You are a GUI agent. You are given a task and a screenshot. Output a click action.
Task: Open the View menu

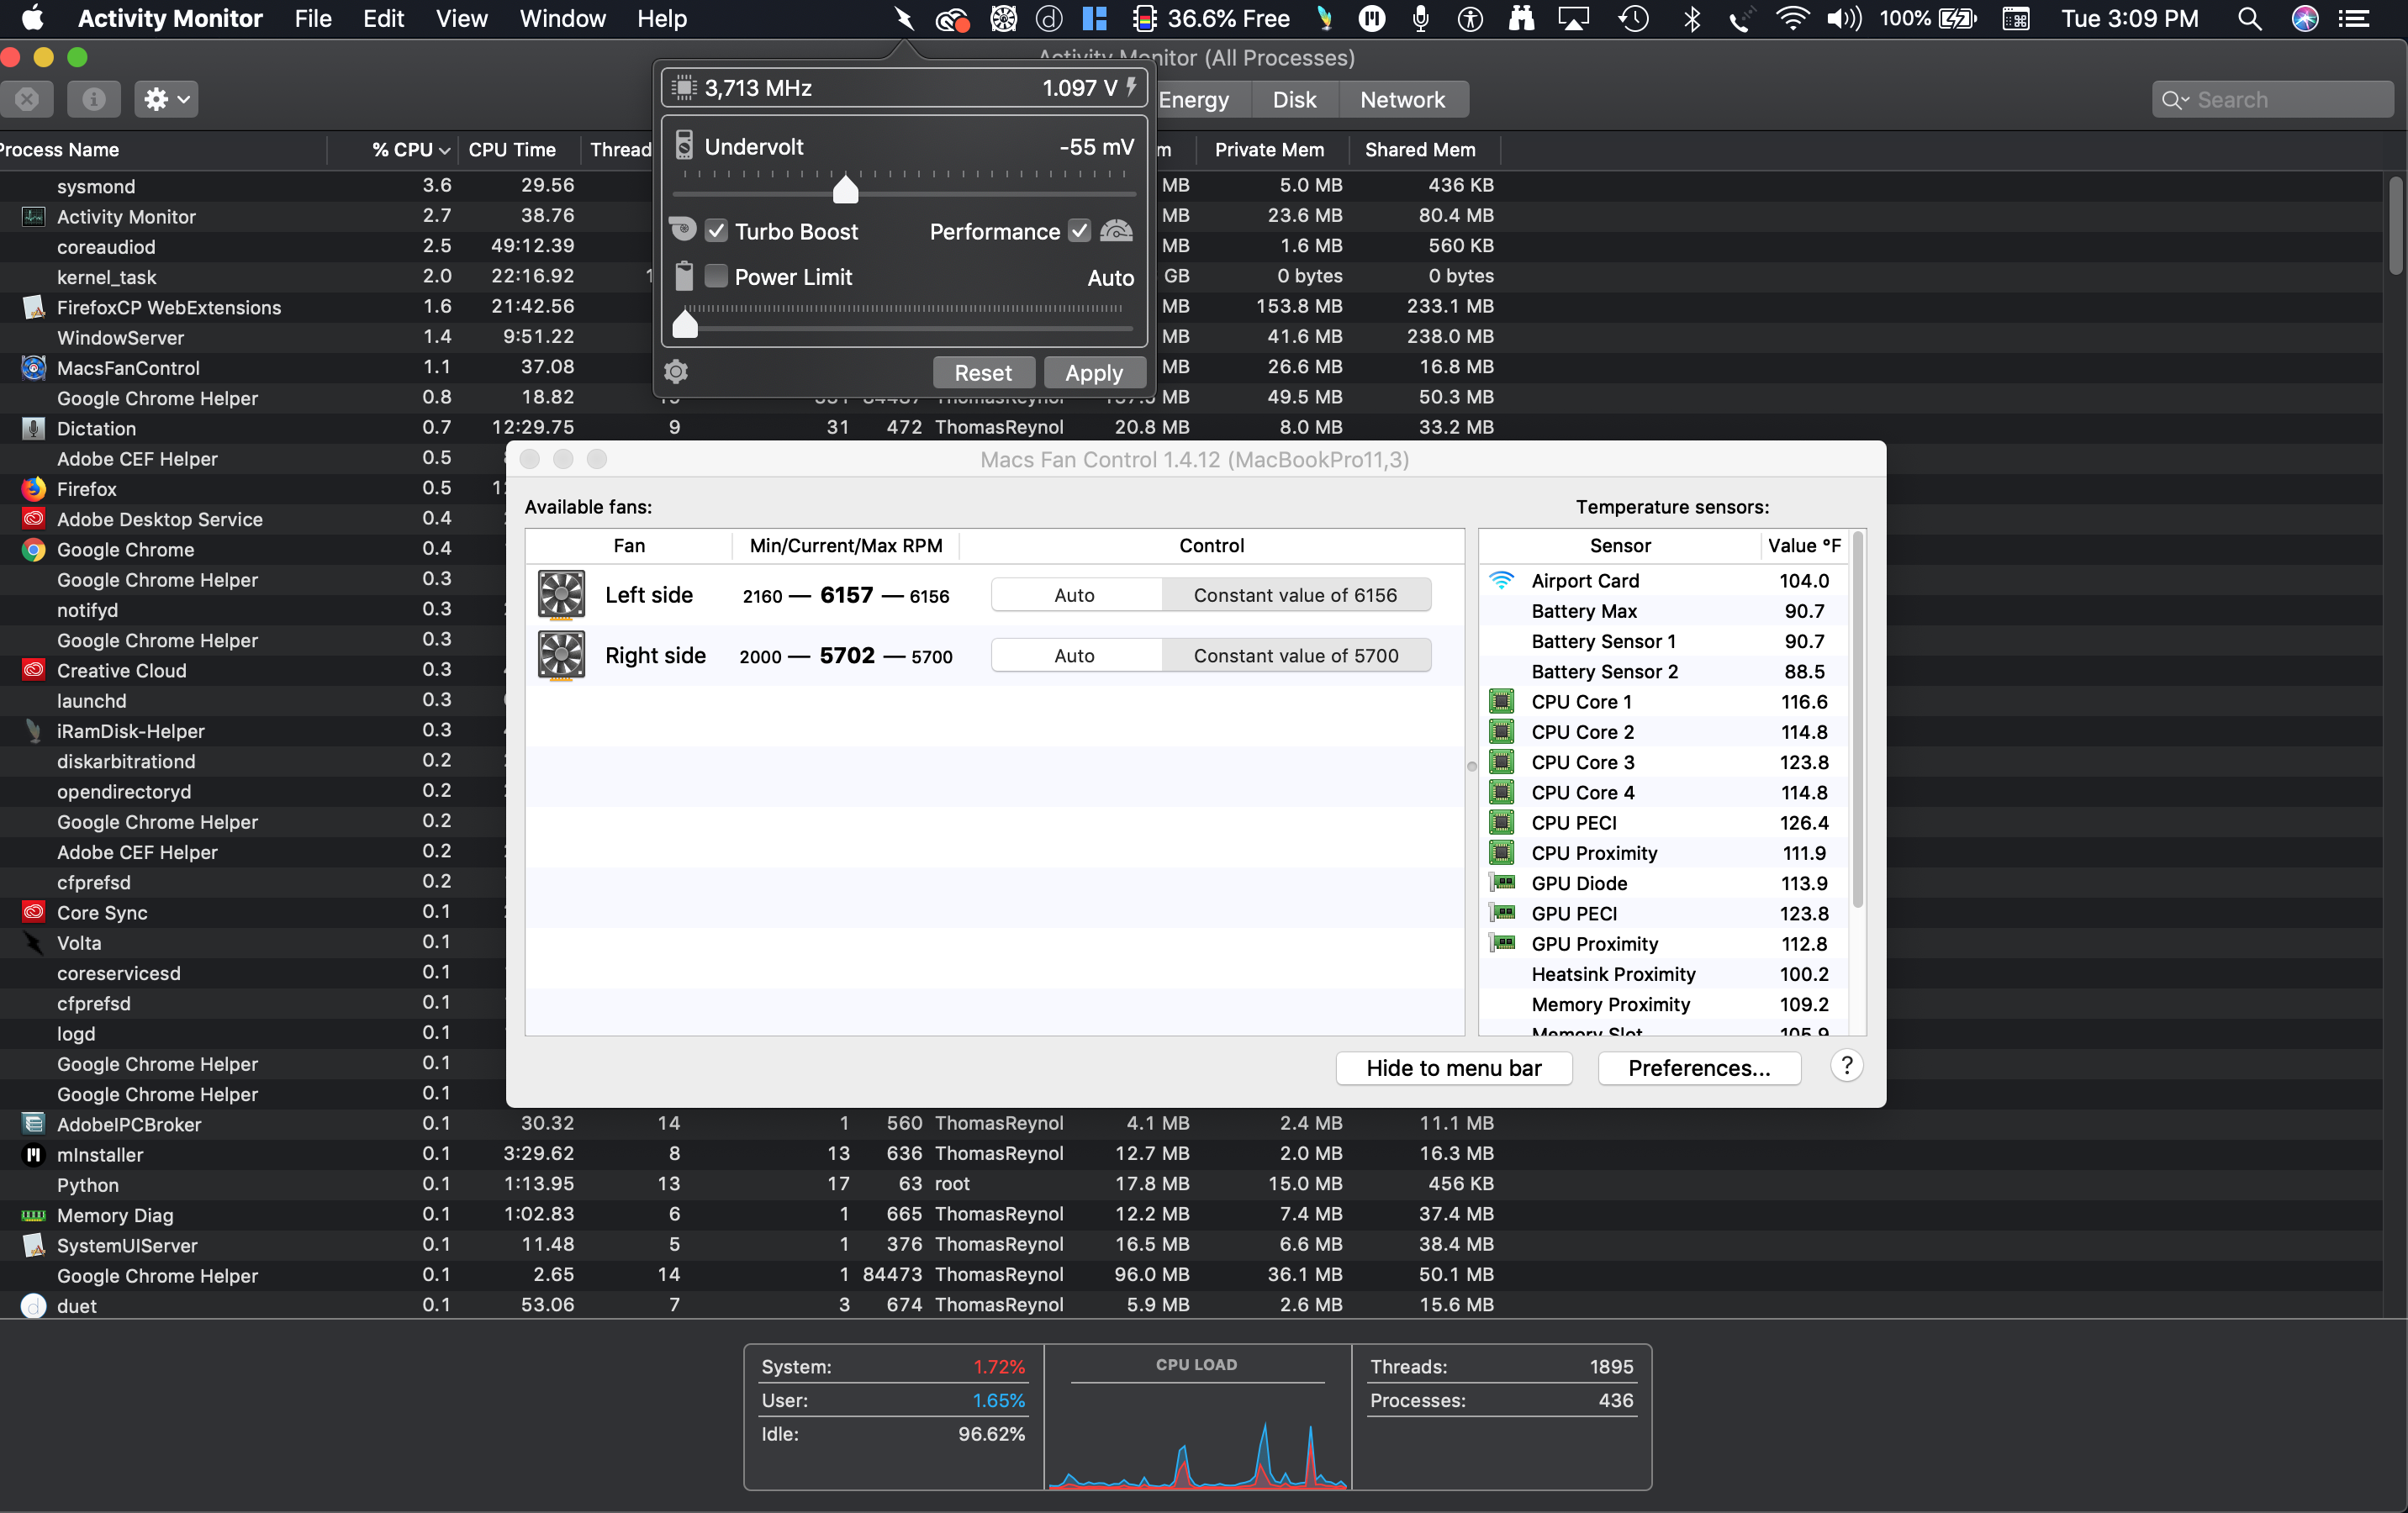tap(461, 19)
